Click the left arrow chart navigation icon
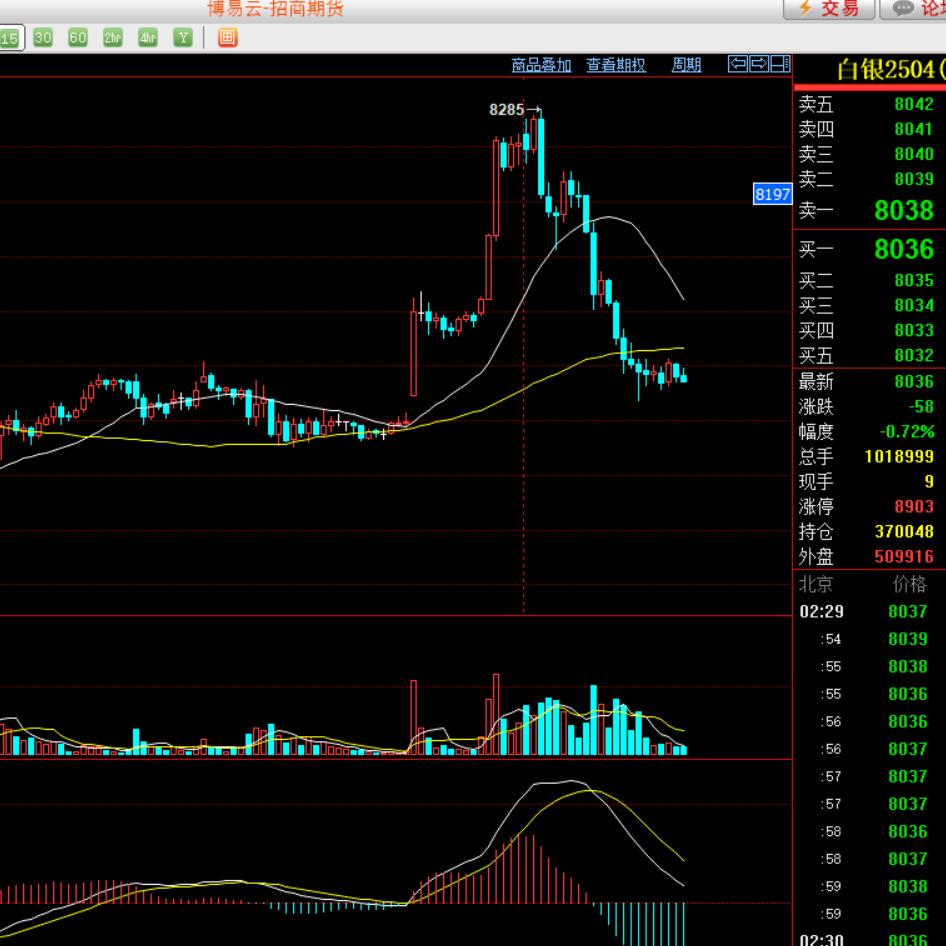Image resolution: width=946 pixels, height=946 pixels. 738,64
